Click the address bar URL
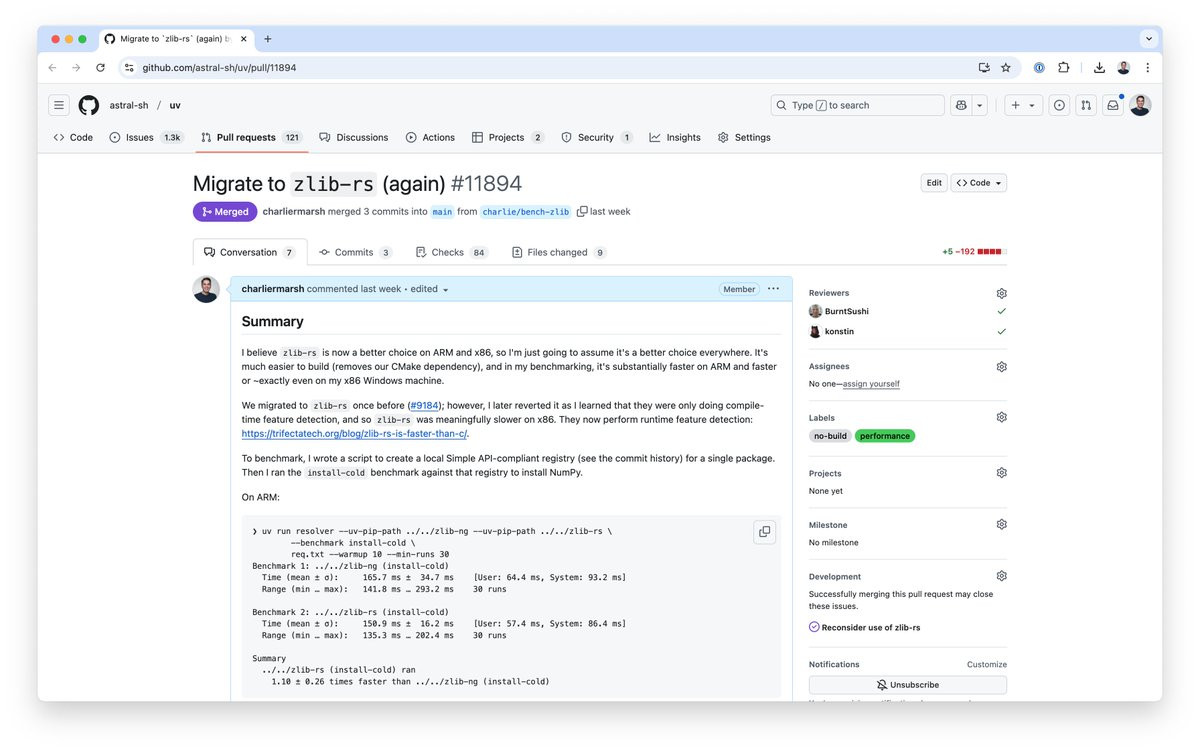1200x751 pixels. [x=219, y=68]
